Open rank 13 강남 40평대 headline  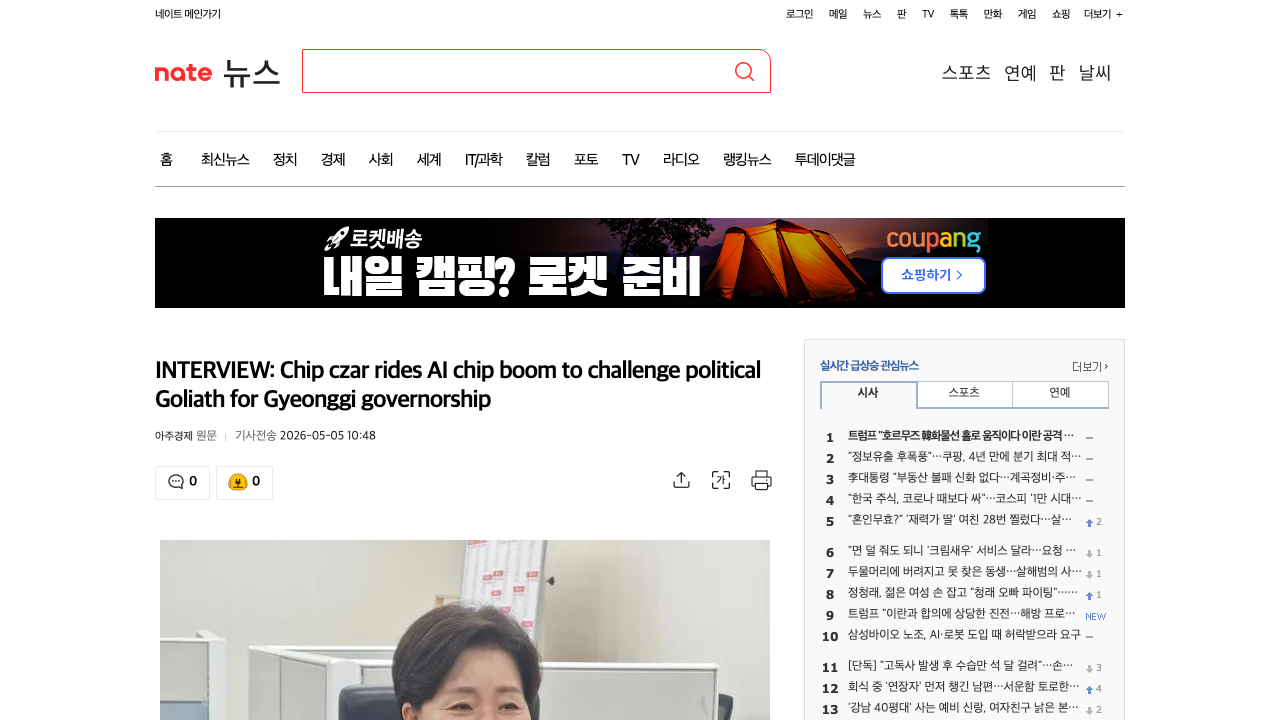coord(964,709)
